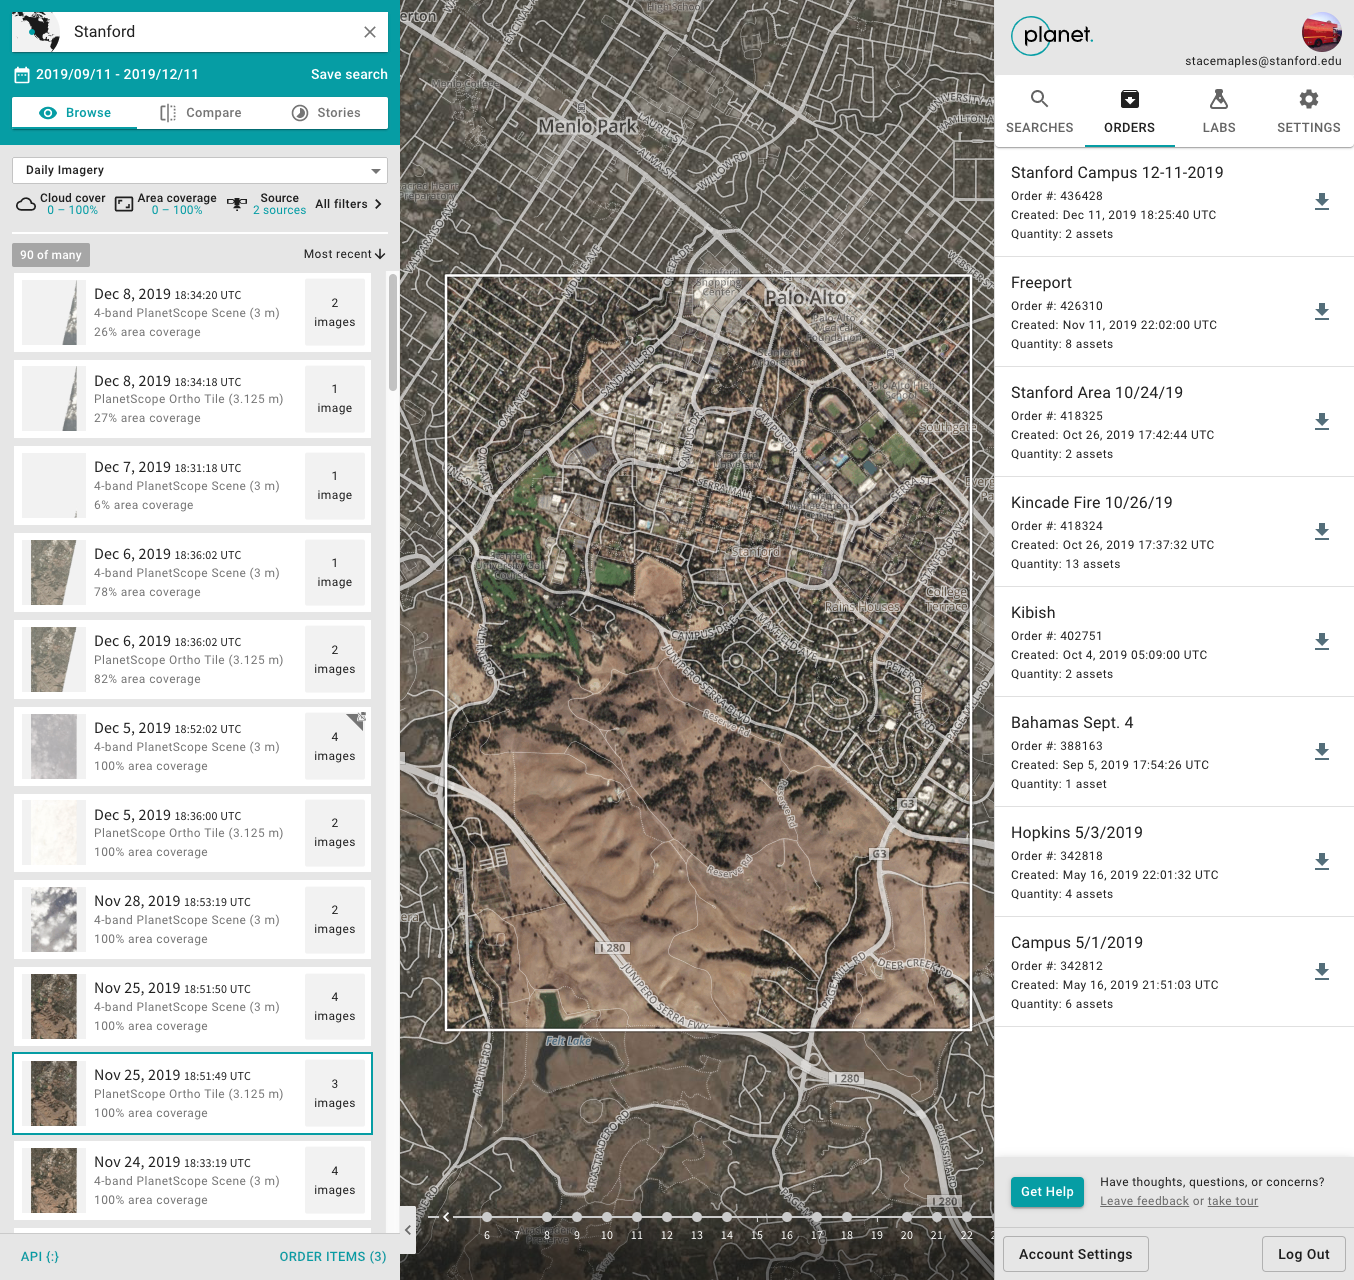Click the Nov 24, 2019 scene thumbnail

click(54, 1181)
